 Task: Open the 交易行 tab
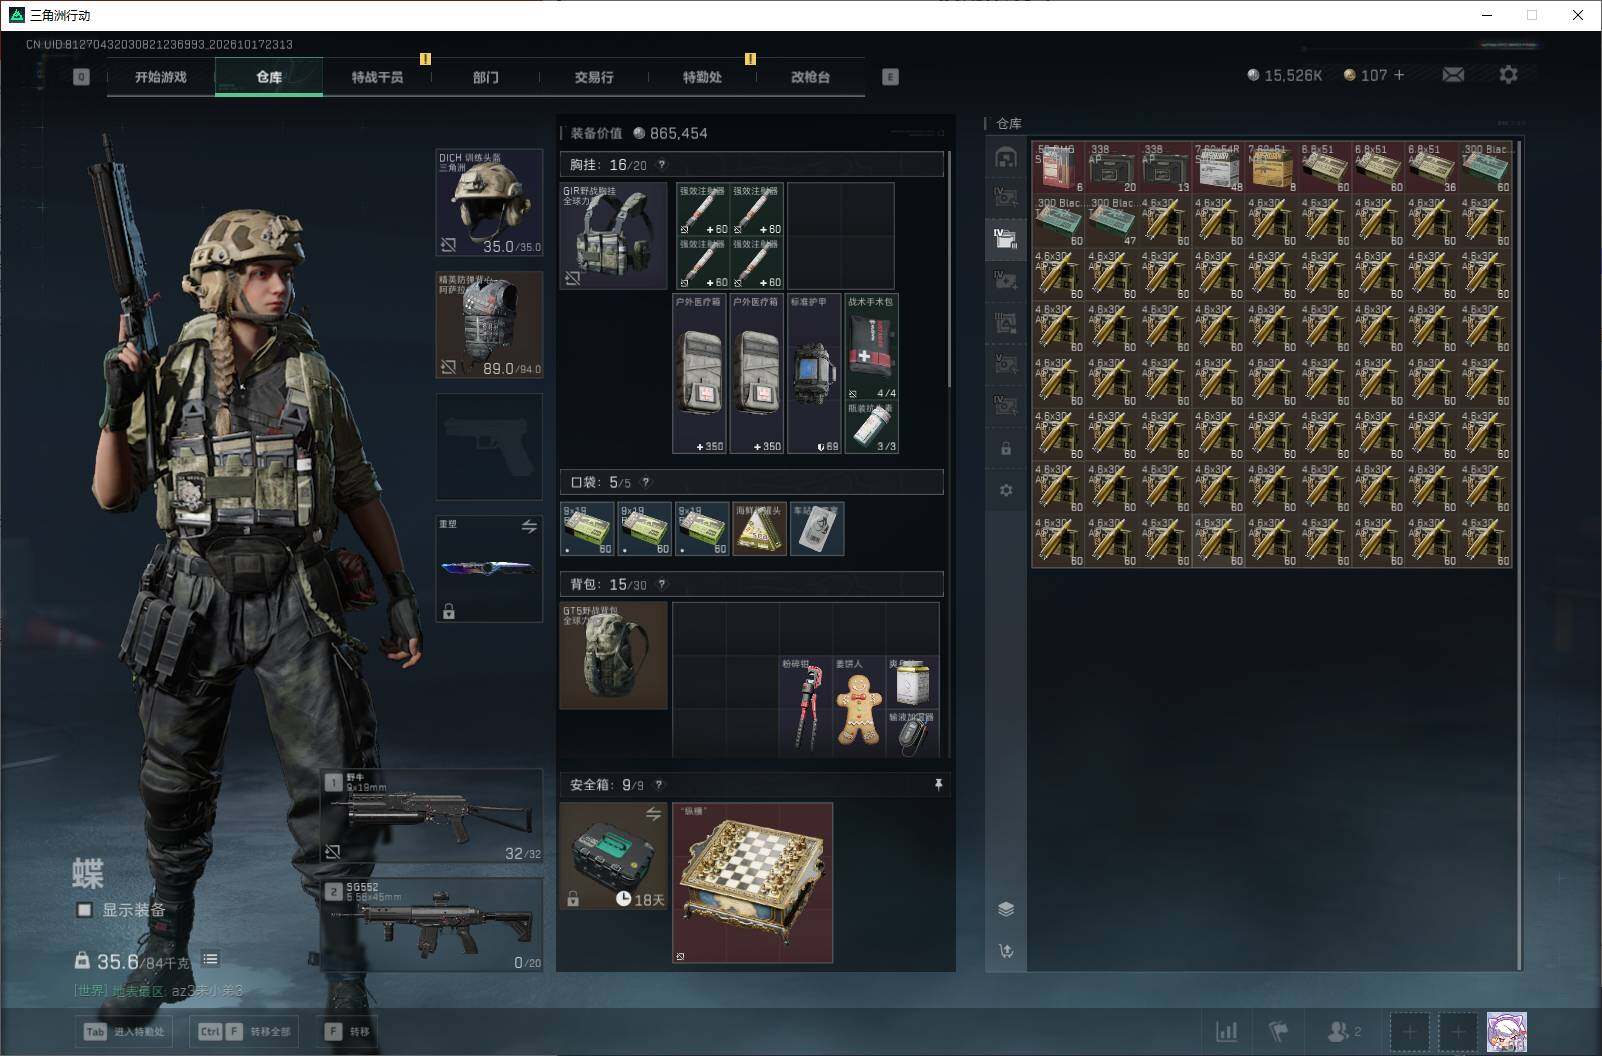click(x=594, y=77)
